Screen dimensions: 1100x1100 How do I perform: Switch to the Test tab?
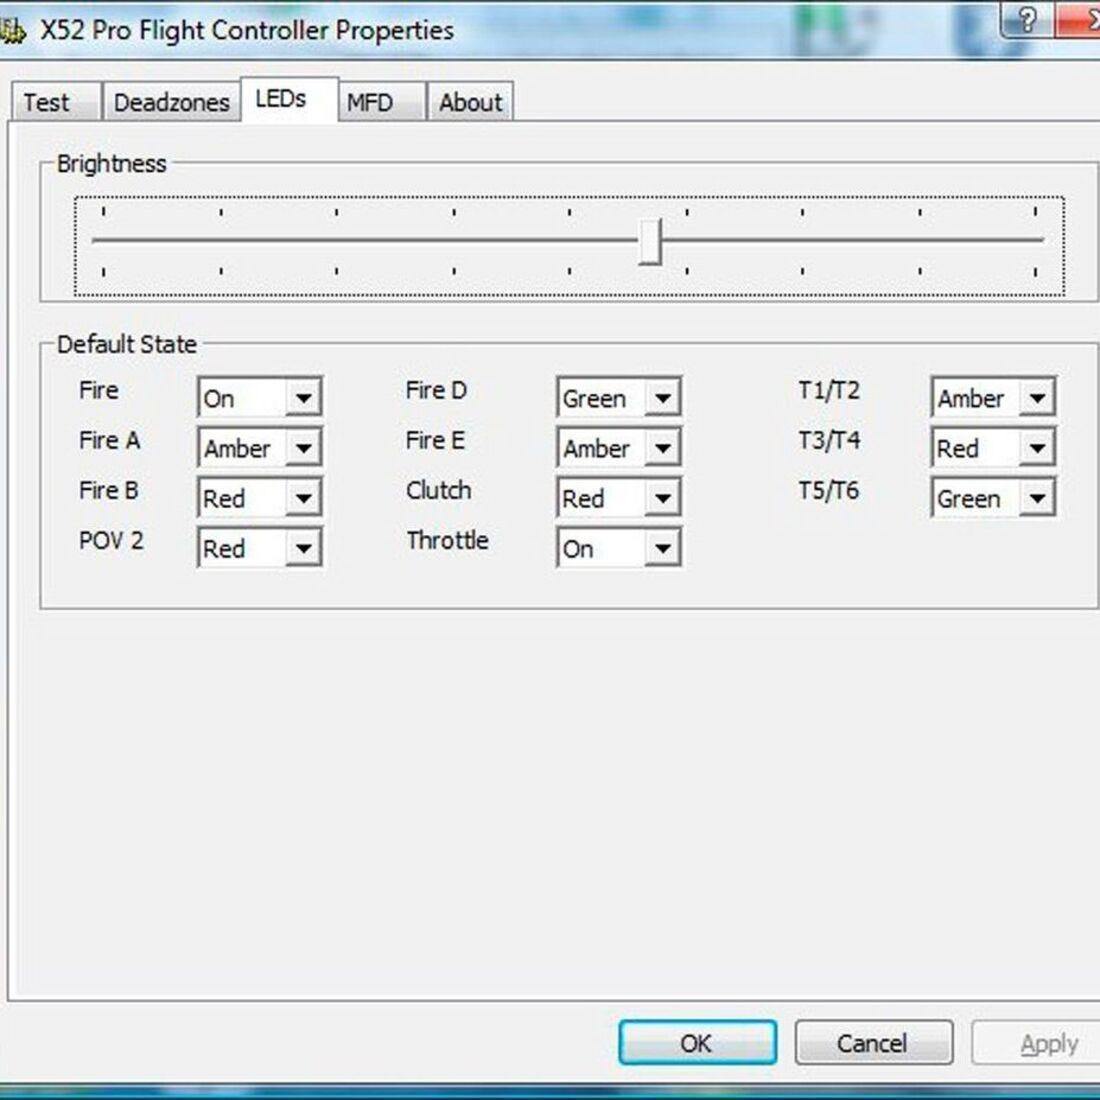tap(47, 103)
